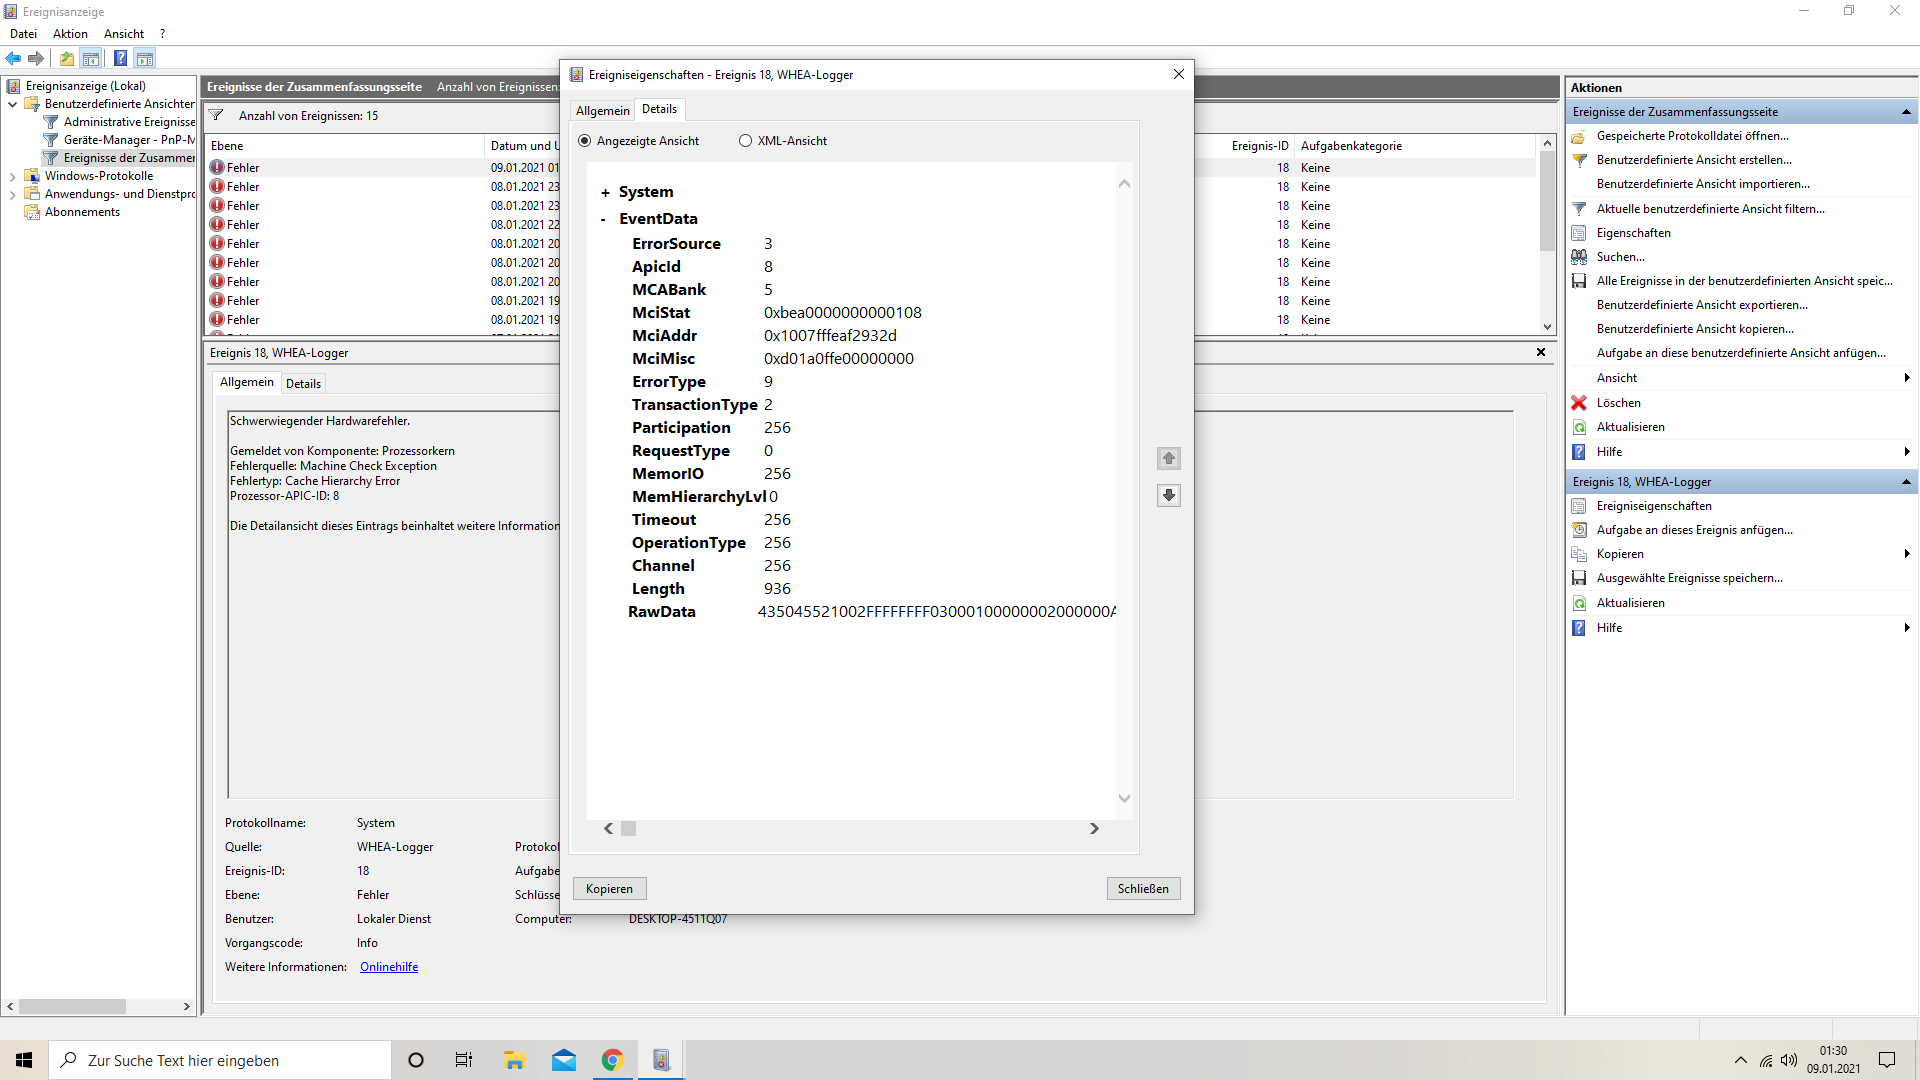Collapse the EventData node
1920x1080 pixels.
pyautogui.click(x=603, y=219)
